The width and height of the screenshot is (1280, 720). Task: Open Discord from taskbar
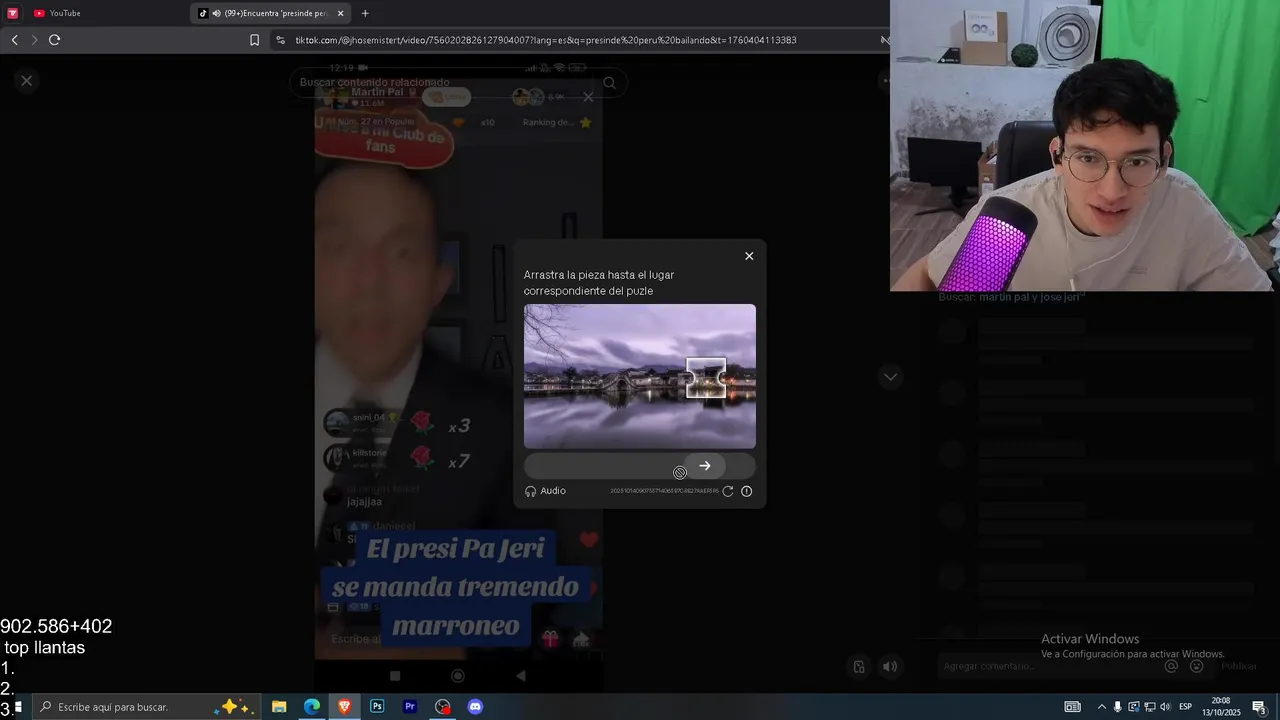(x=476, y=707)
